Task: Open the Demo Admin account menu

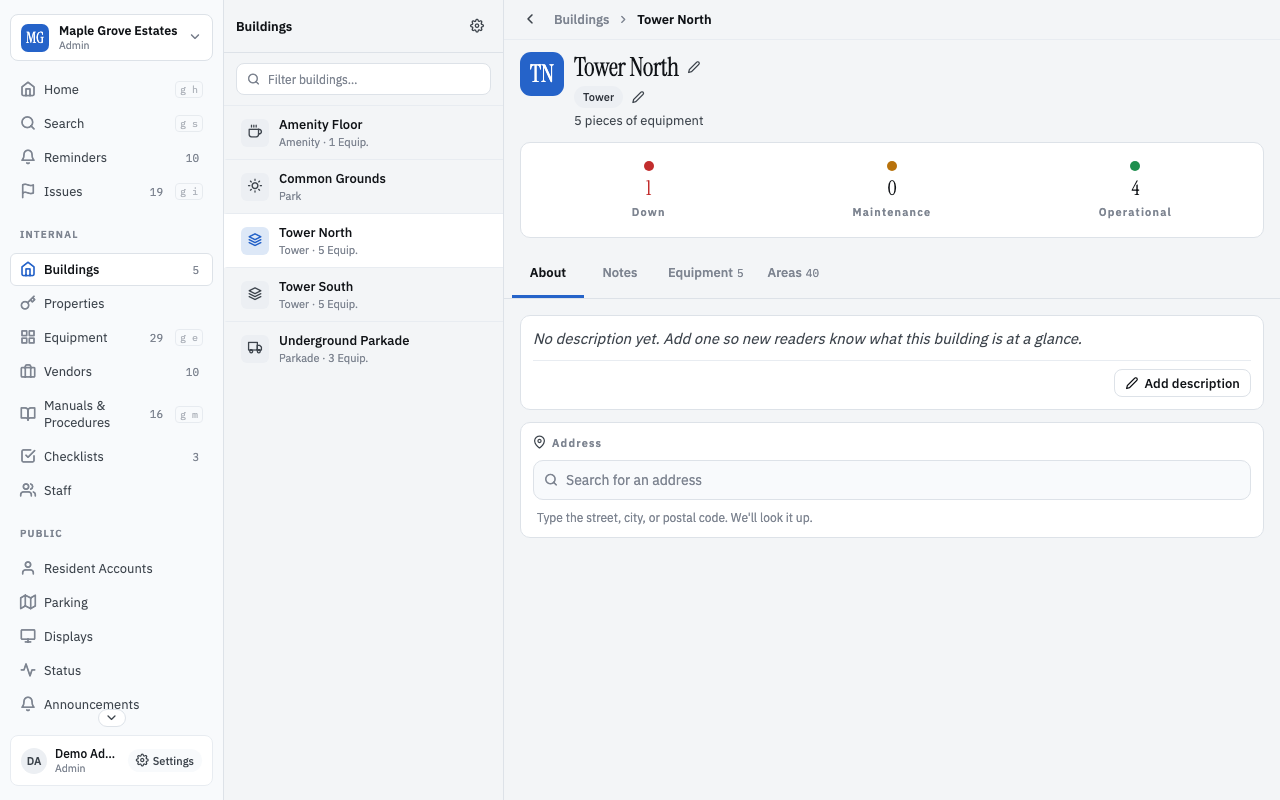Action: (x=69, y=761)
